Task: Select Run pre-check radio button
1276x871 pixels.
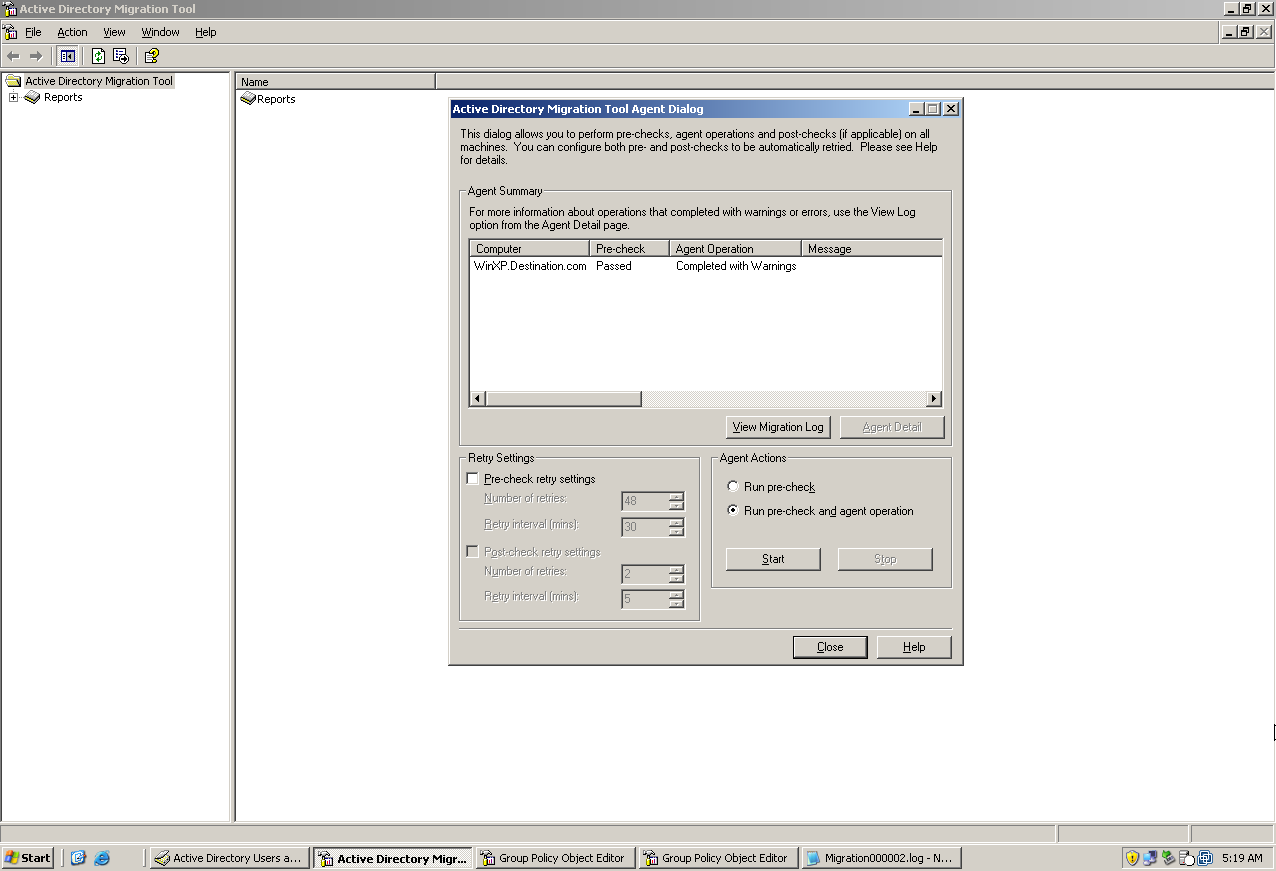Action: coord(733,487)
